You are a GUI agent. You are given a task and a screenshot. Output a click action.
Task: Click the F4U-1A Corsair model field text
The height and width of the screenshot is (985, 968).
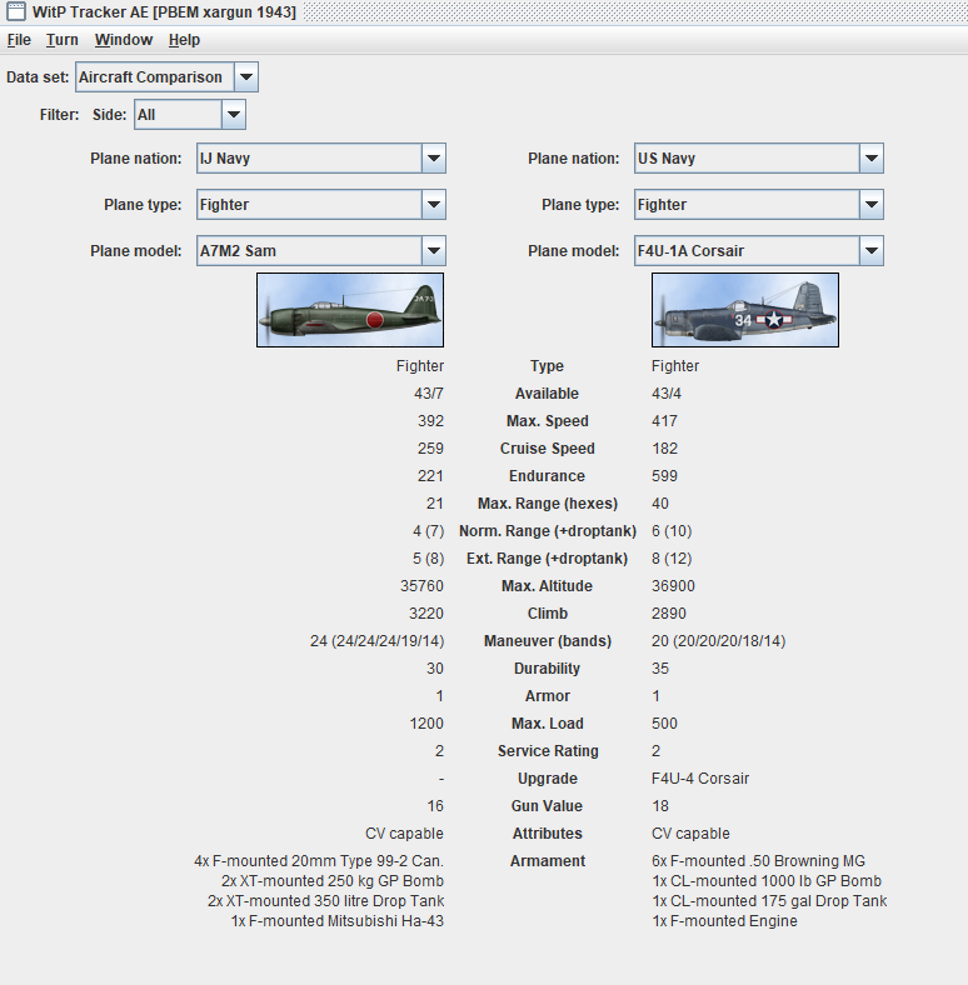pos(691,251)
